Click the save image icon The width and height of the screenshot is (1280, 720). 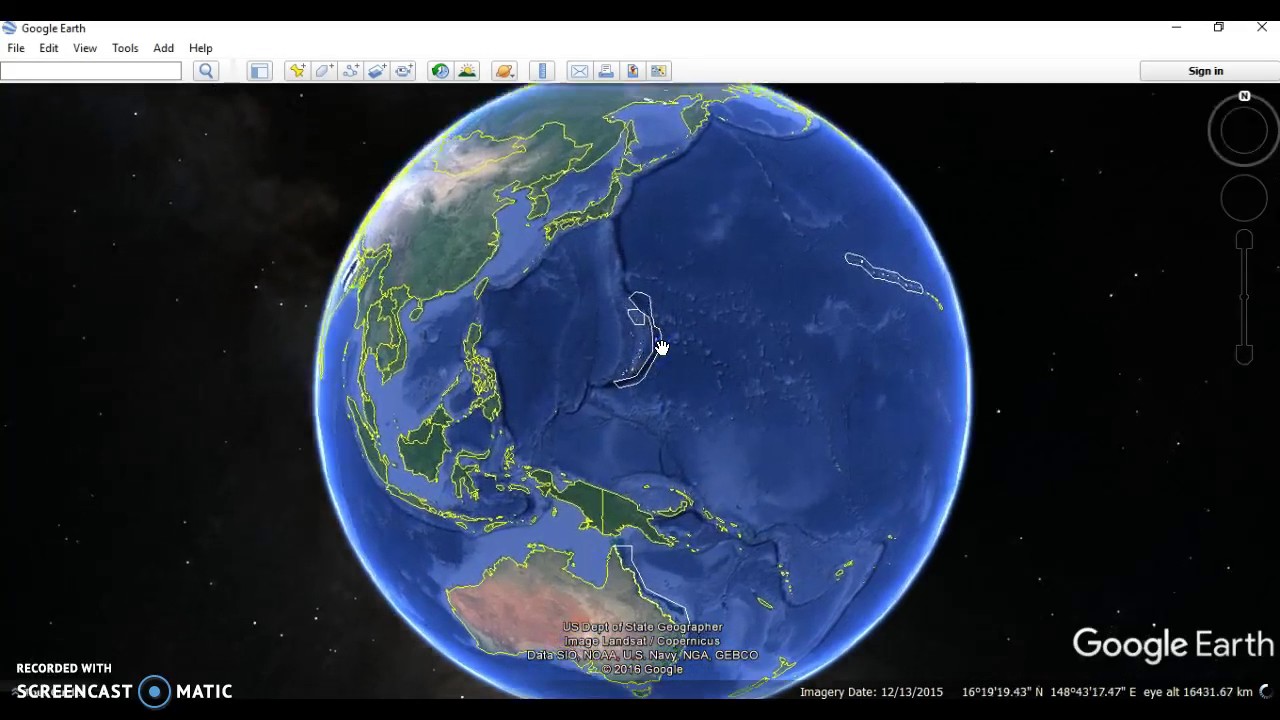coord(632,71)
